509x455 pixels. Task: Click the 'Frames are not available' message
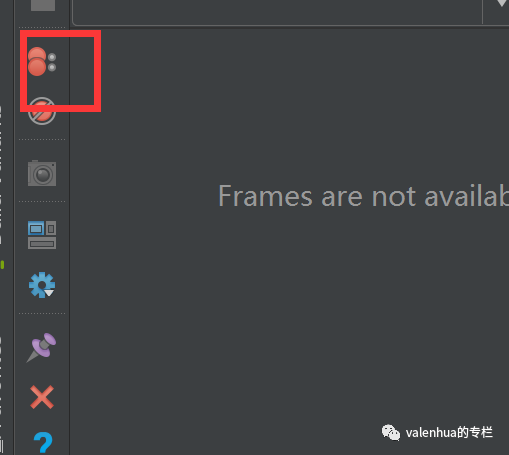click(x=363, y=196)
